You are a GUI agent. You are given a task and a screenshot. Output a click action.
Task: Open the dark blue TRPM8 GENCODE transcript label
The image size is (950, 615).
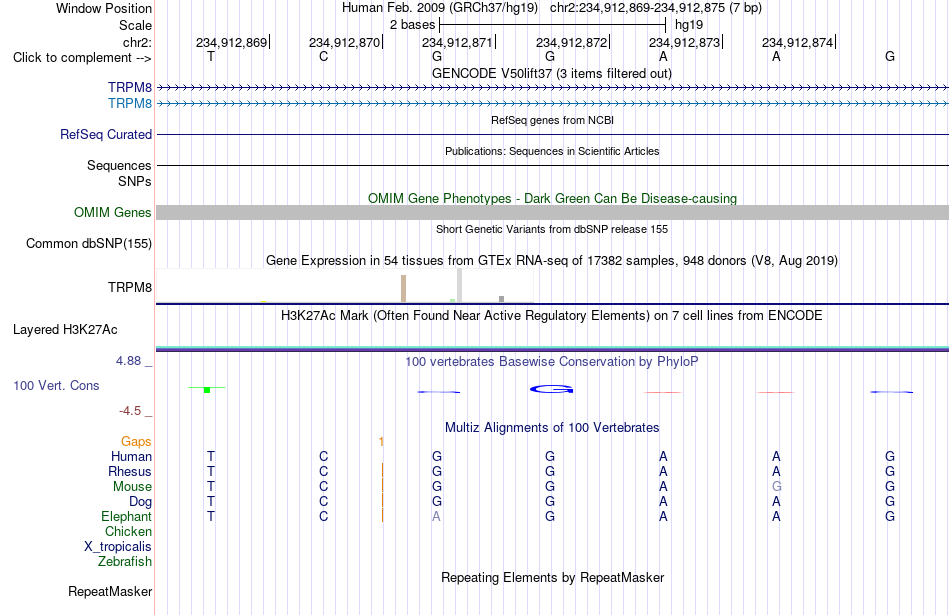pyautogui.click(x=130, y=88)
